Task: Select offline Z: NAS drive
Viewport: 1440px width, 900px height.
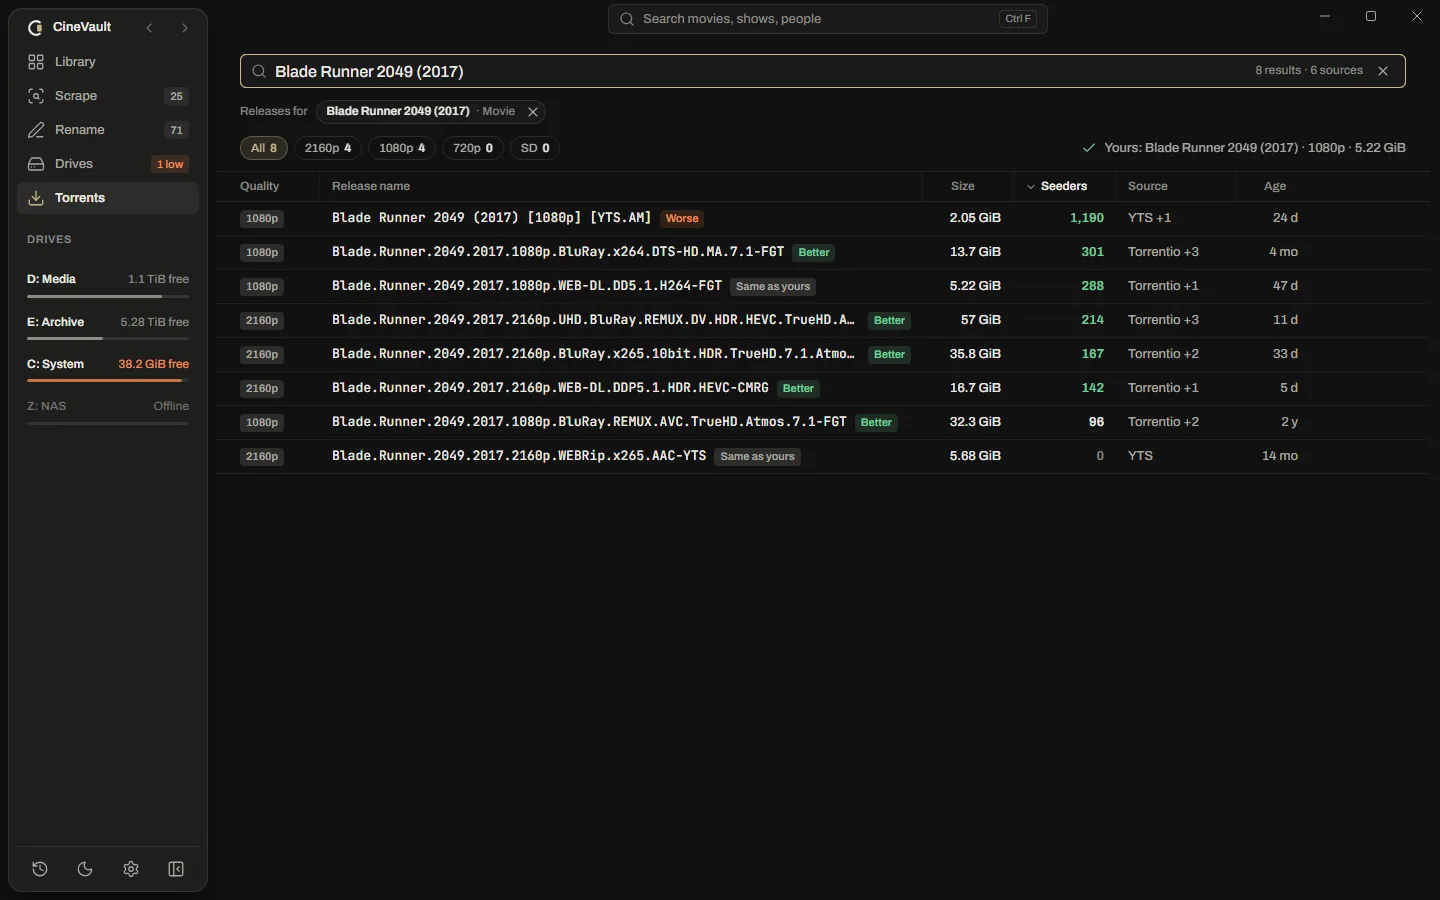Action: pos(108,411)
